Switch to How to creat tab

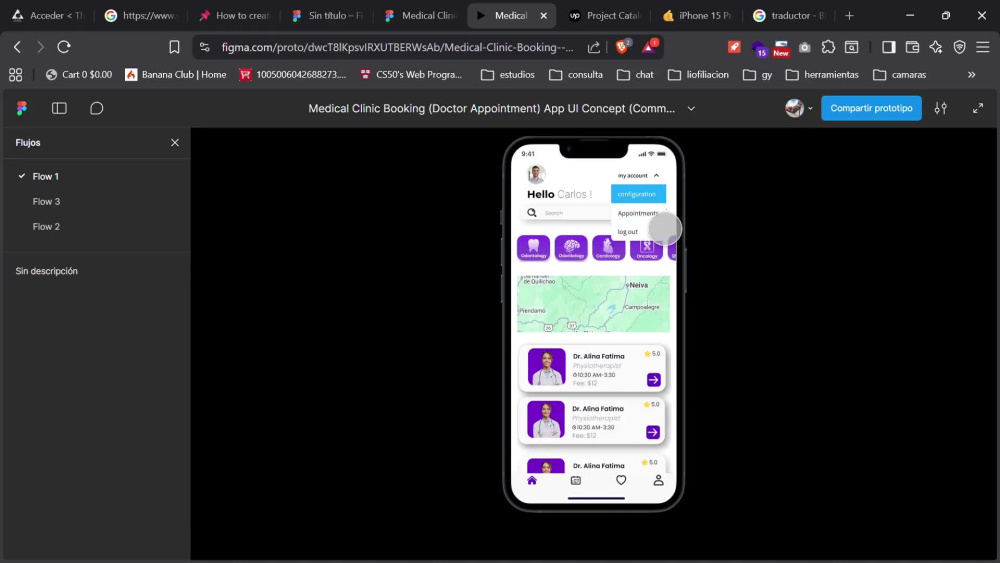pyautogui.click(x=235, y=15)
